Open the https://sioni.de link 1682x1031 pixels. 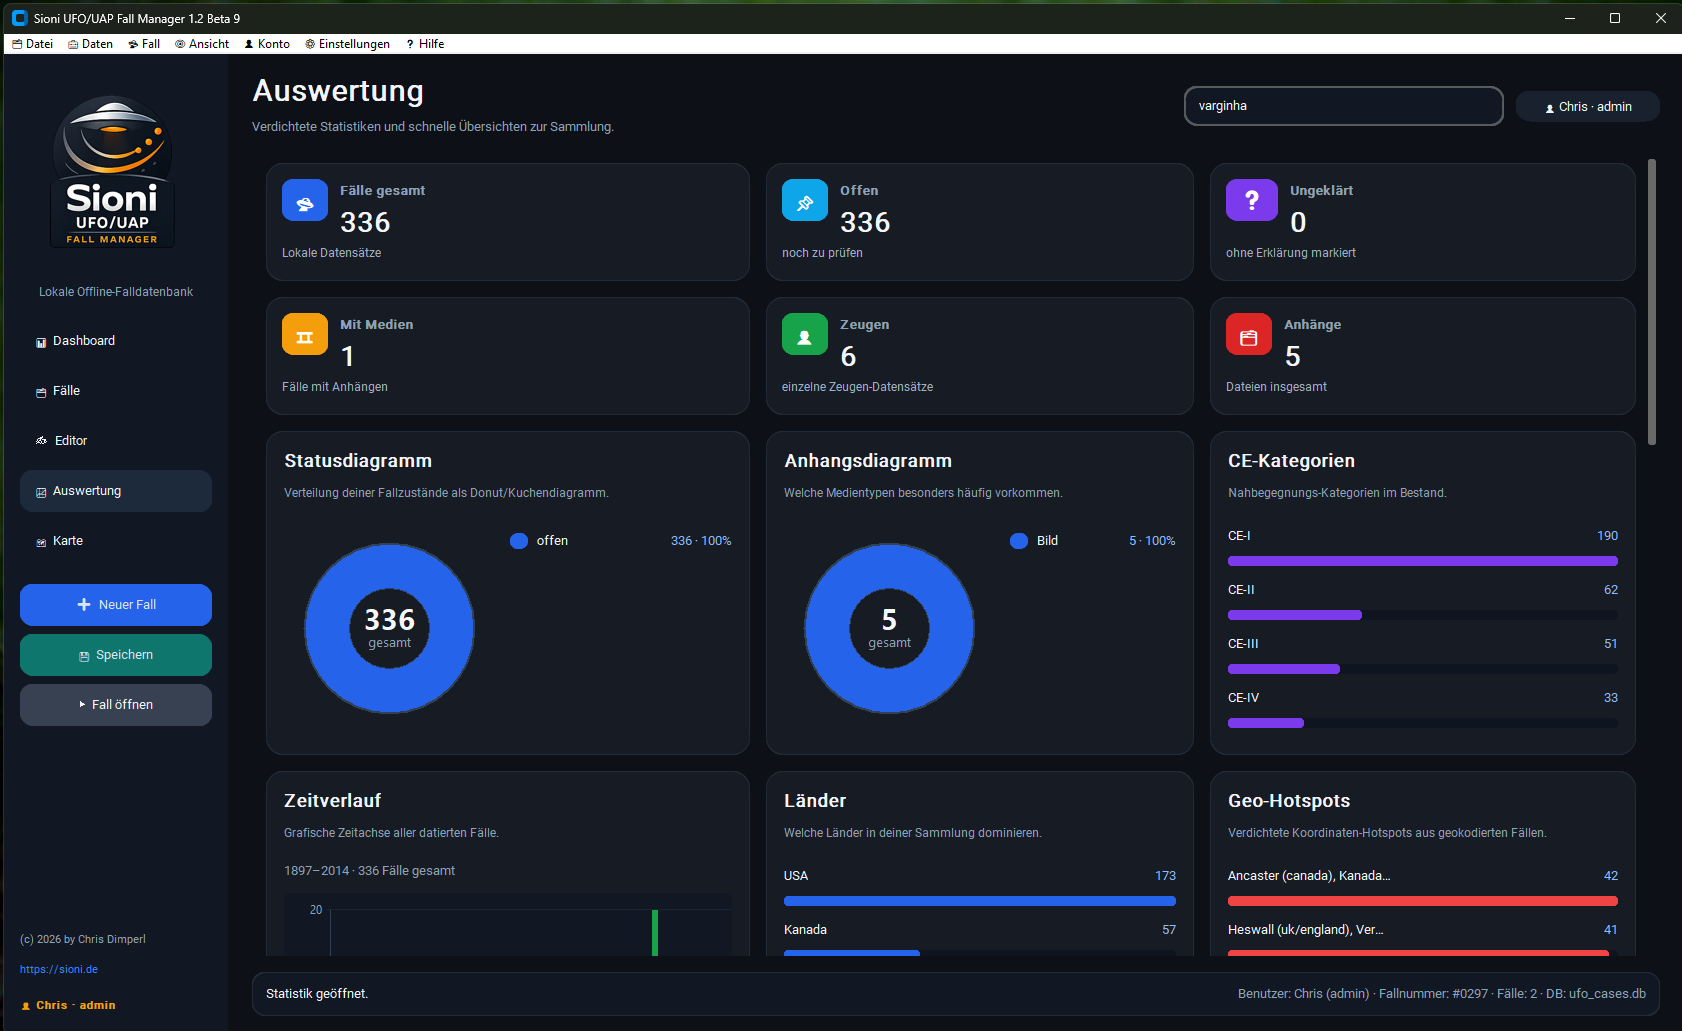[x=59, y=969]
